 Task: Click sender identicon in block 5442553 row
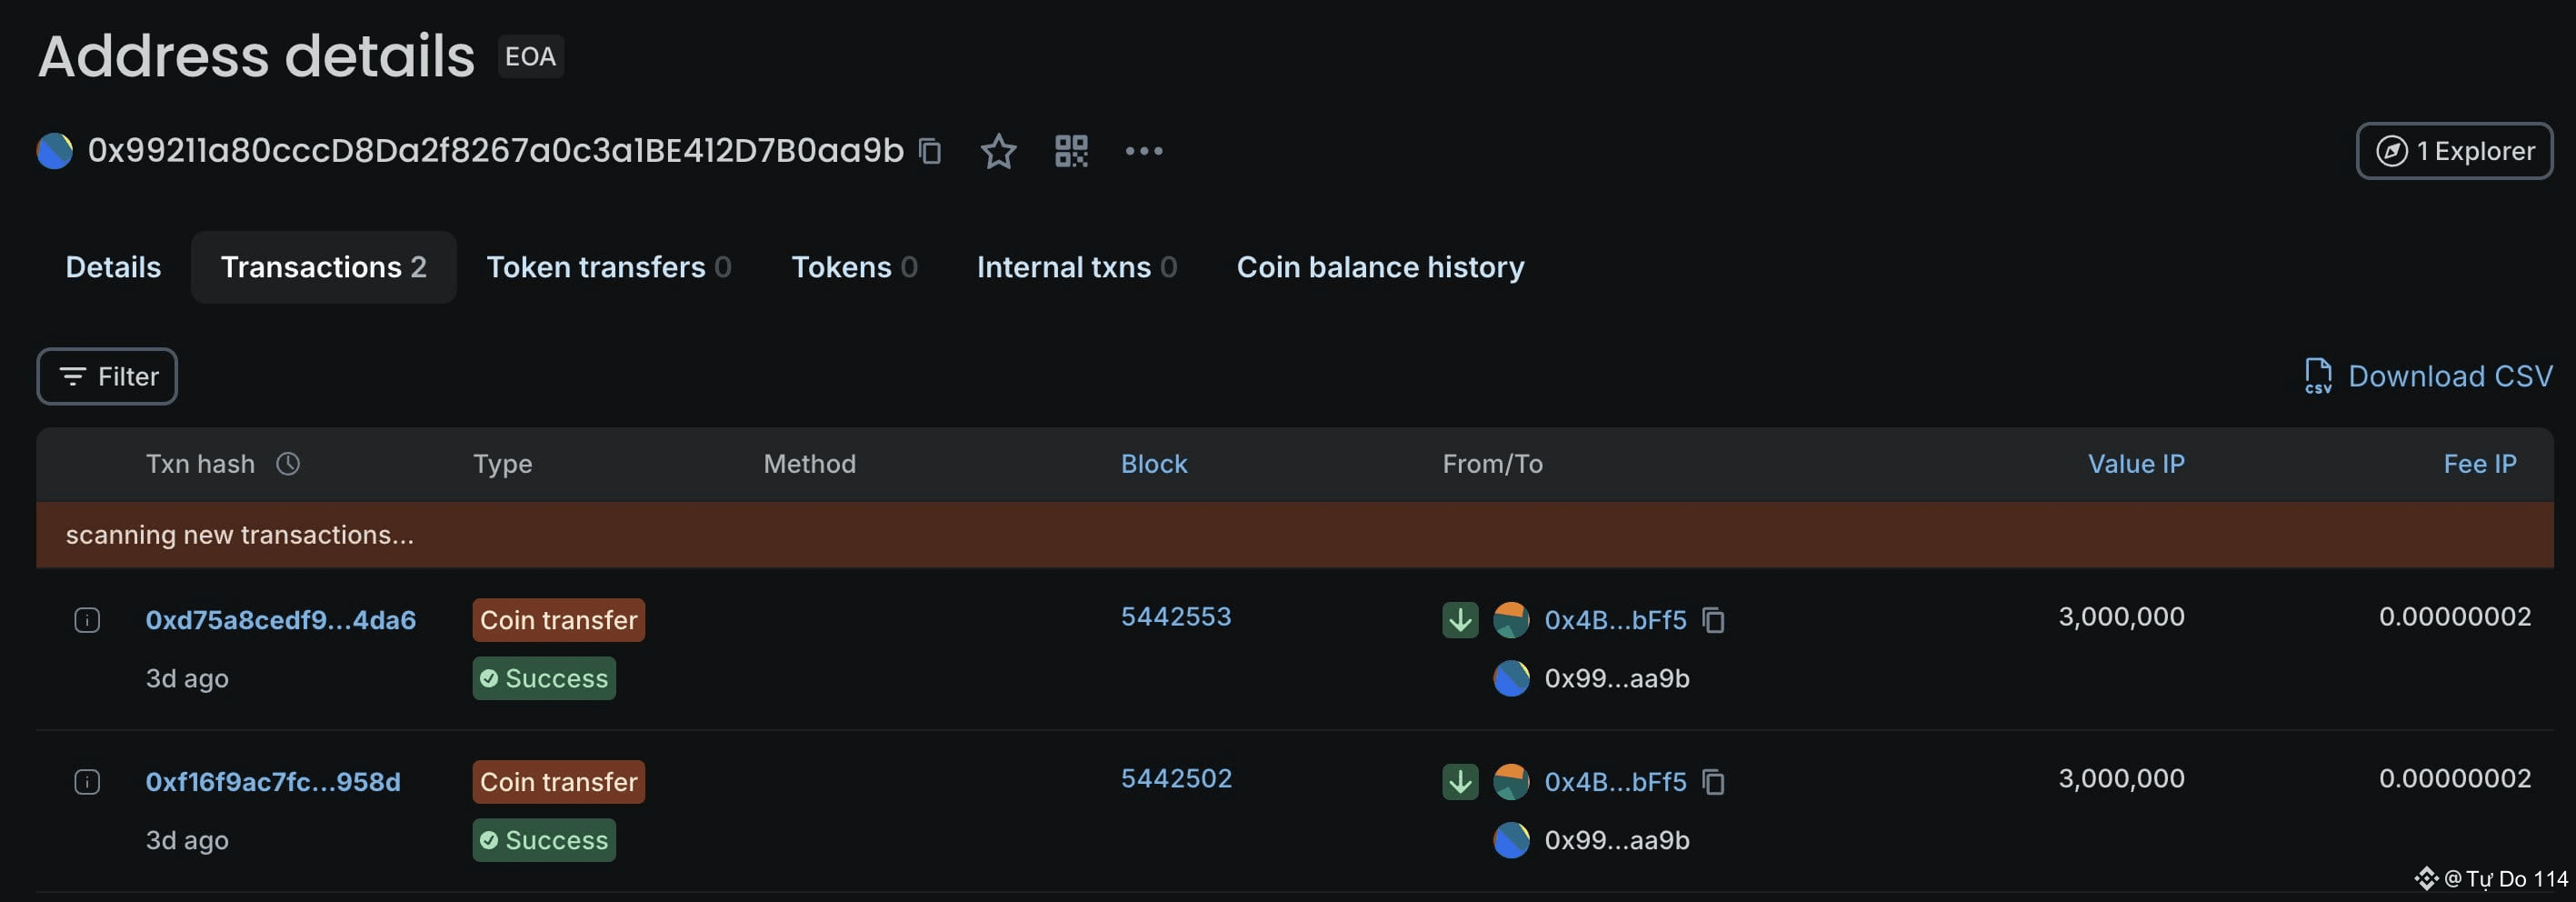pyautogui.click(x=1511, y=620)
